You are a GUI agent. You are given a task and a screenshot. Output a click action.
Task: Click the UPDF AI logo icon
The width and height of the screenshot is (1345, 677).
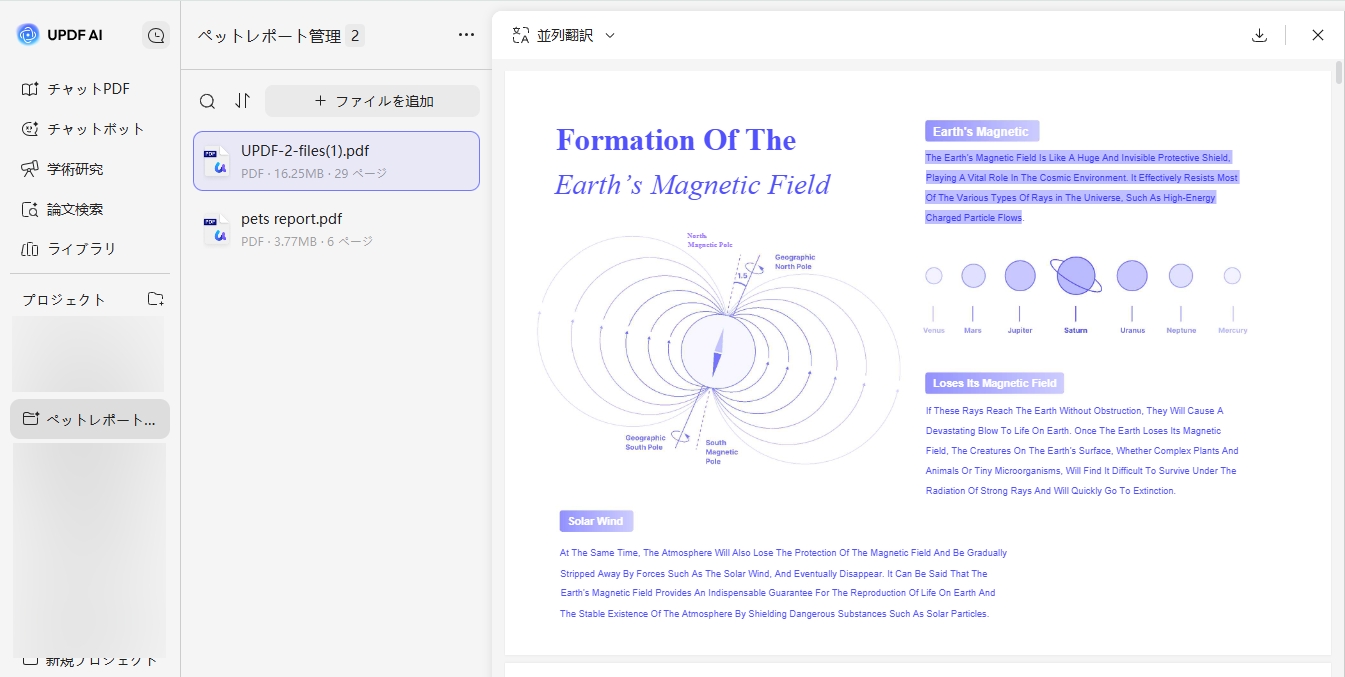click(28, 35)
